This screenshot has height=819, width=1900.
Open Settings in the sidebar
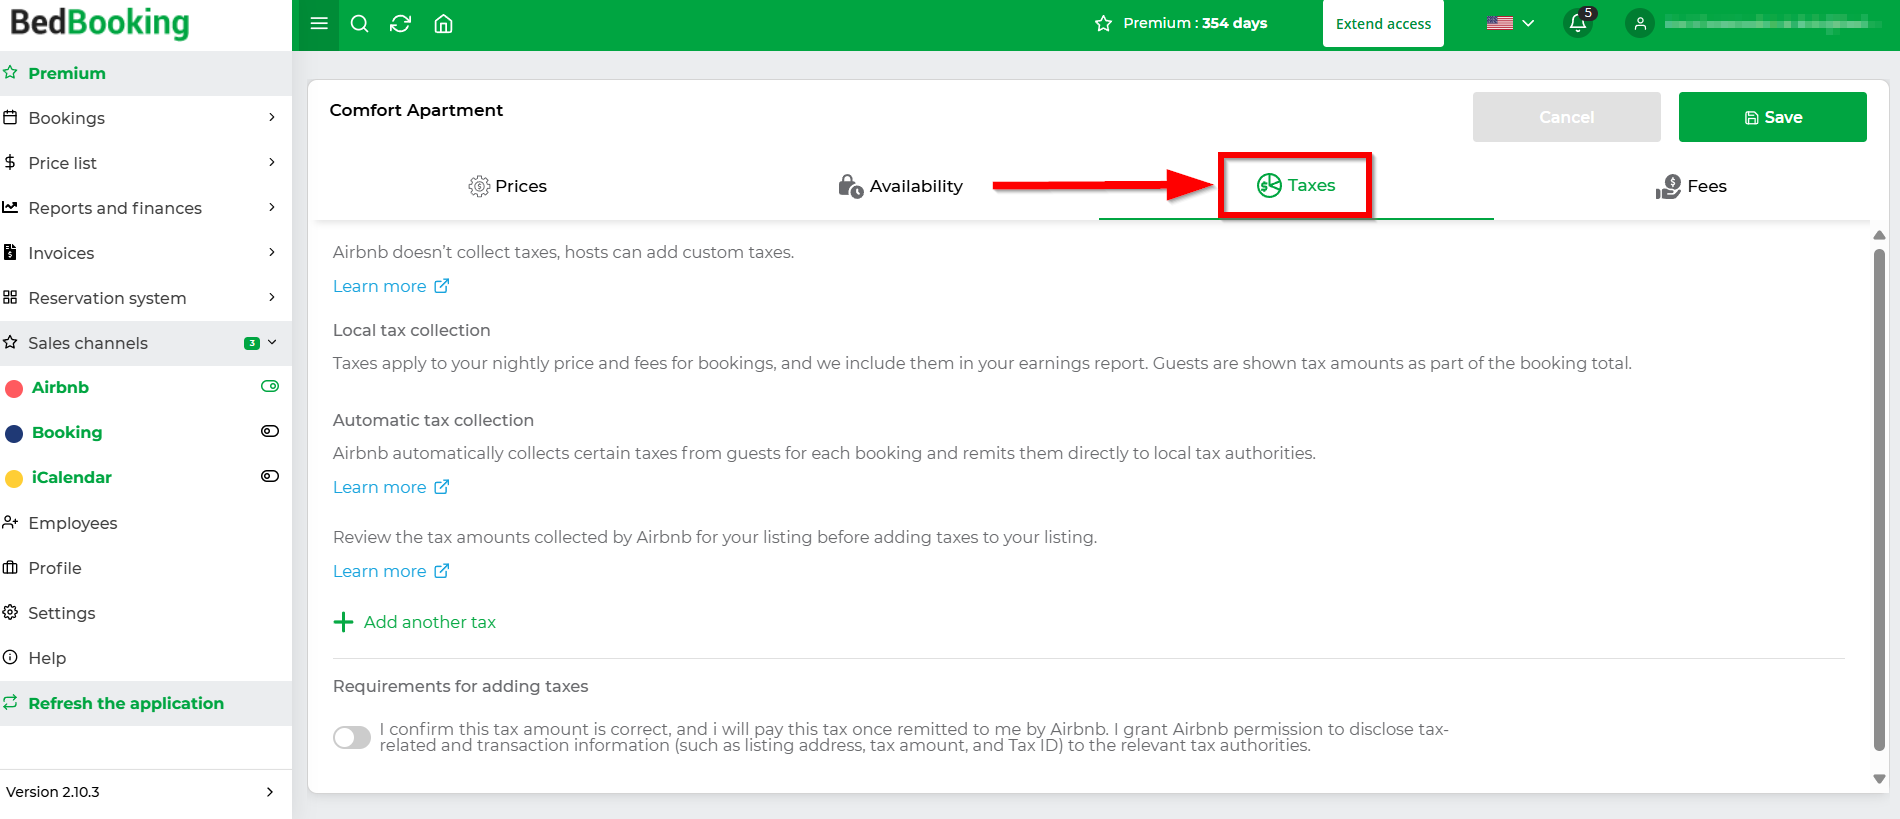(146, 613)
